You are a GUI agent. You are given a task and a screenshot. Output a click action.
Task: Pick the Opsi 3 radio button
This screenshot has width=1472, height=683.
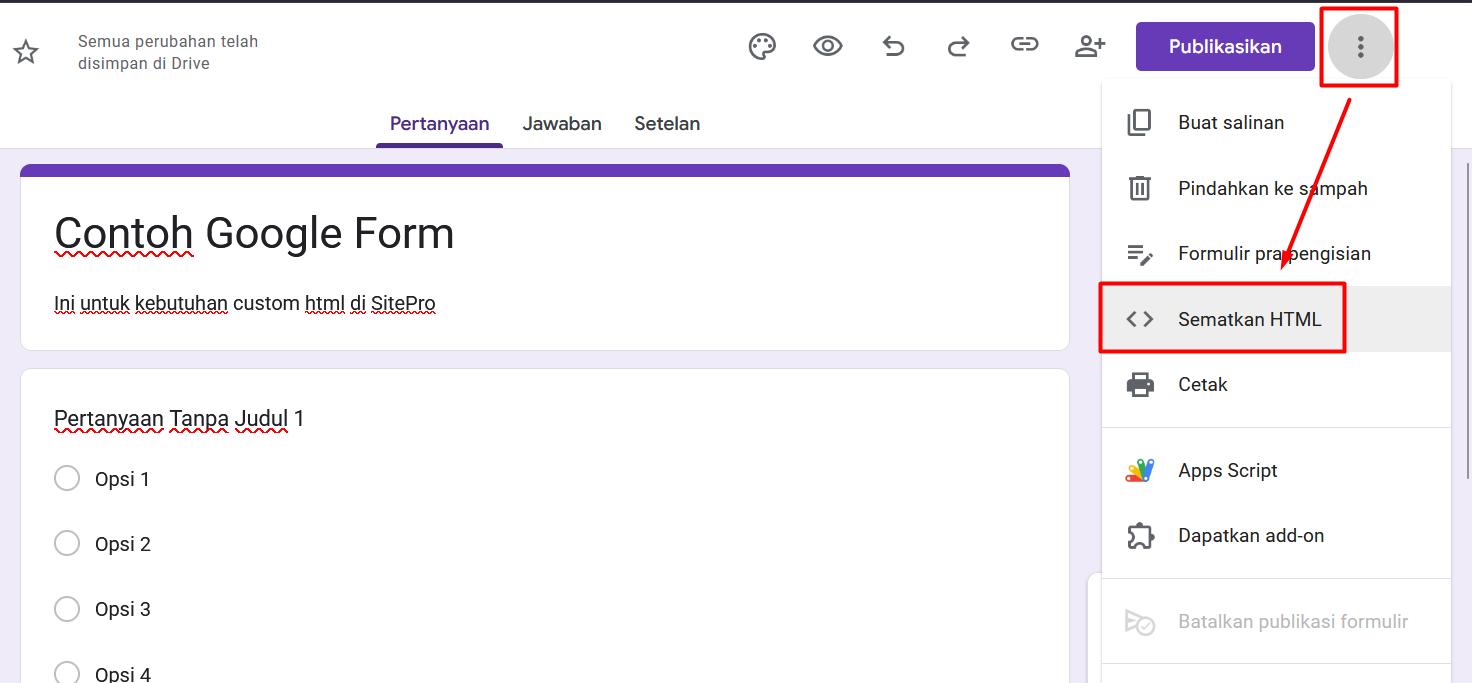pyautogui.click(x=67, y=609)
